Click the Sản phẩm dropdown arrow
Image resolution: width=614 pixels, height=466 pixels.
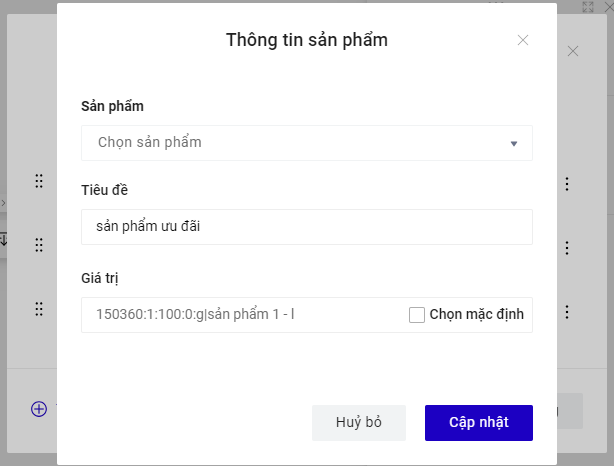pyautogui.click(x=514, y=143)
